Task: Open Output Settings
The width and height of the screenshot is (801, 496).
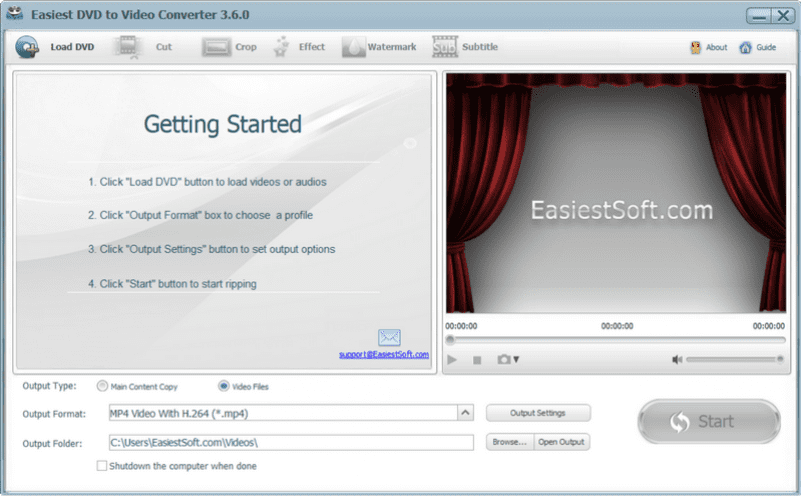Action: coord(538,413)
